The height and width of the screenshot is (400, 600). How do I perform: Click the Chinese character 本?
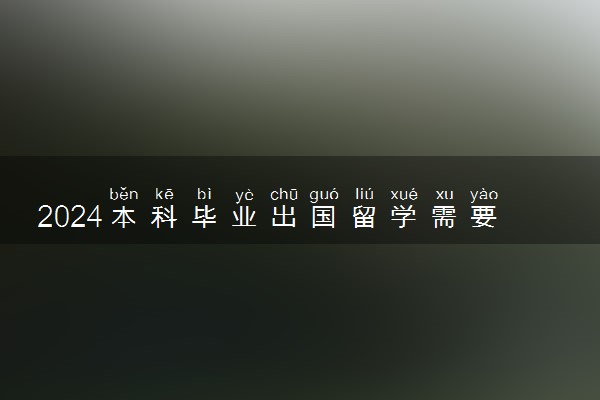coord(124,217)
